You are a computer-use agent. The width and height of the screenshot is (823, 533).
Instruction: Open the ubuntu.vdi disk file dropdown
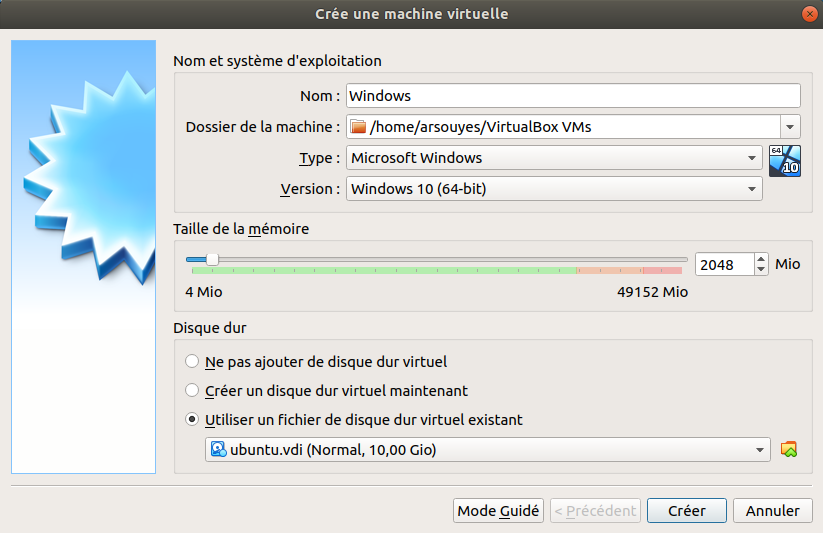click(488, 450)
